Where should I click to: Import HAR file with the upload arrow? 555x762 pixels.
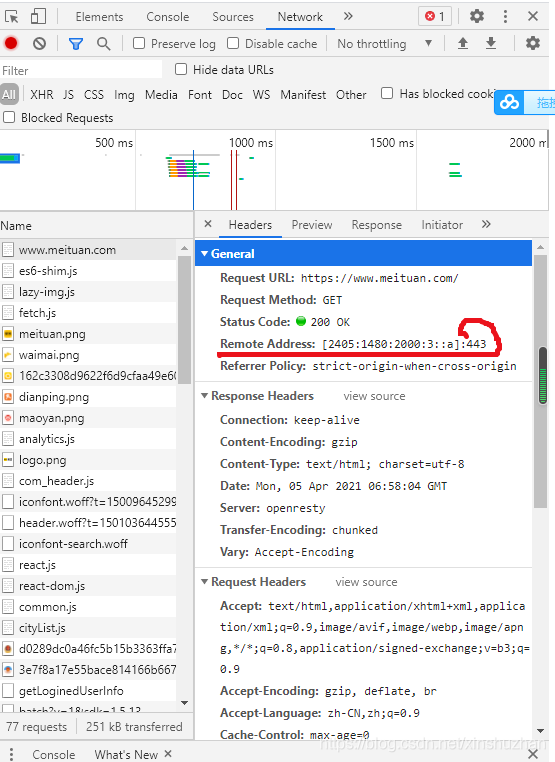coord(463,43)
